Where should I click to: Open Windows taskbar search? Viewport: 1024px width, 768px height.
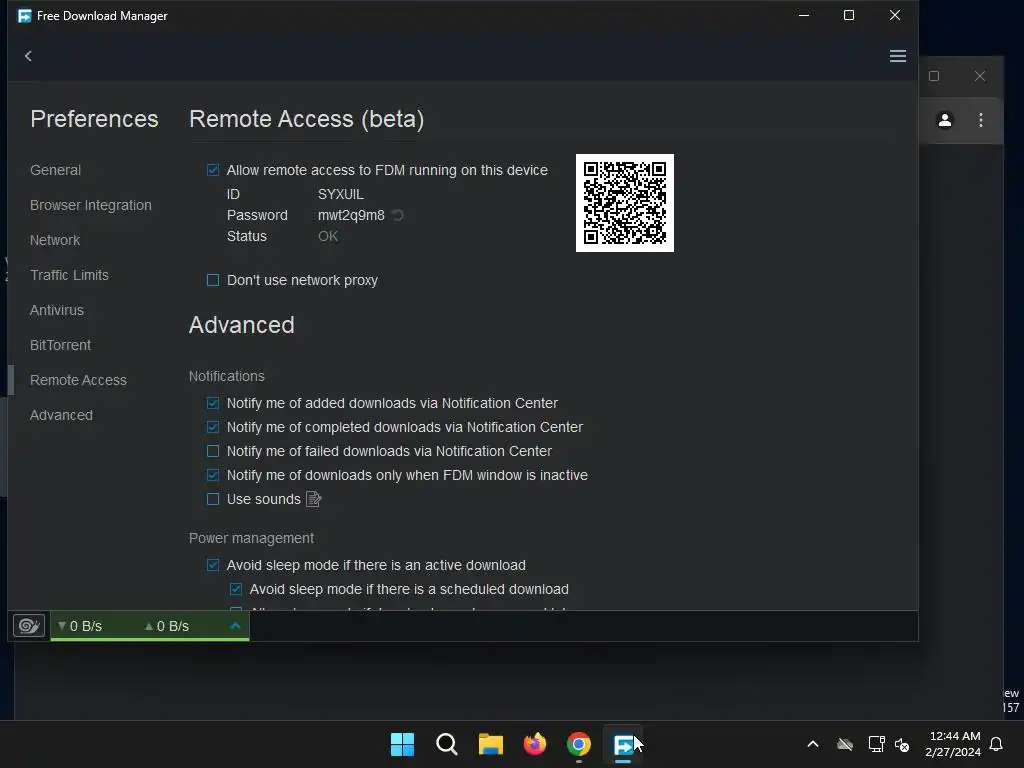(447, 744)
